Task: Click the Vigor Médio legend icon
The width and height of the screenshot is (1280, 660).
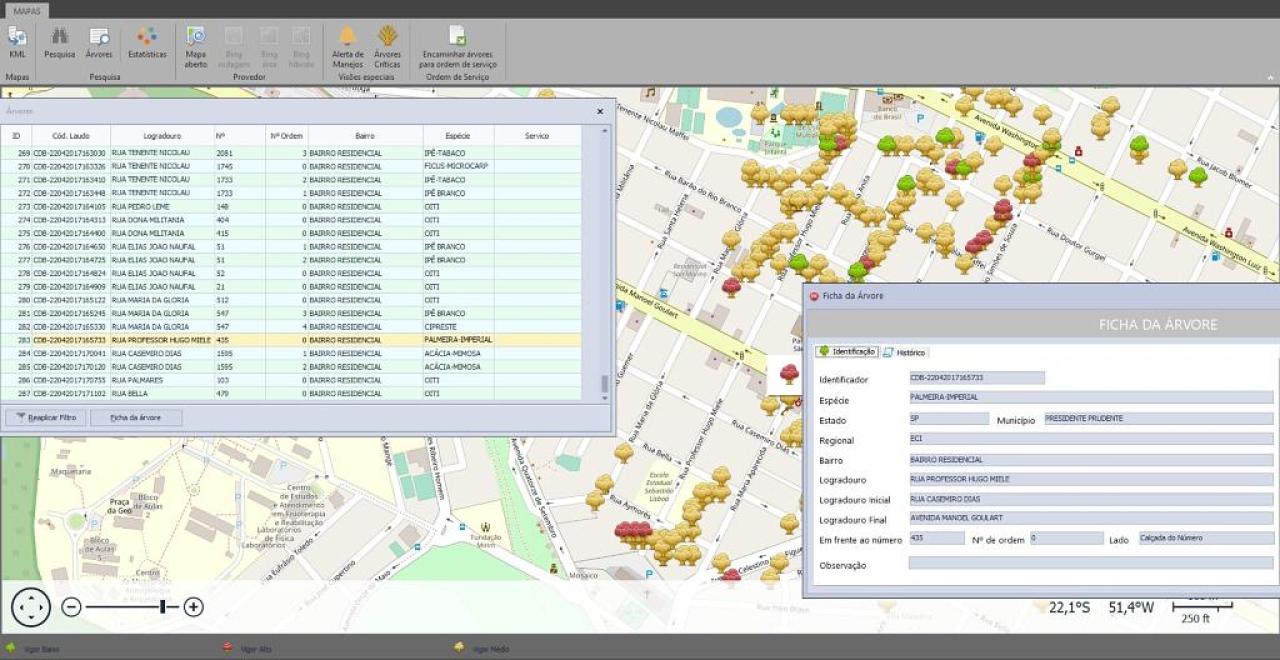Action: 459,648
